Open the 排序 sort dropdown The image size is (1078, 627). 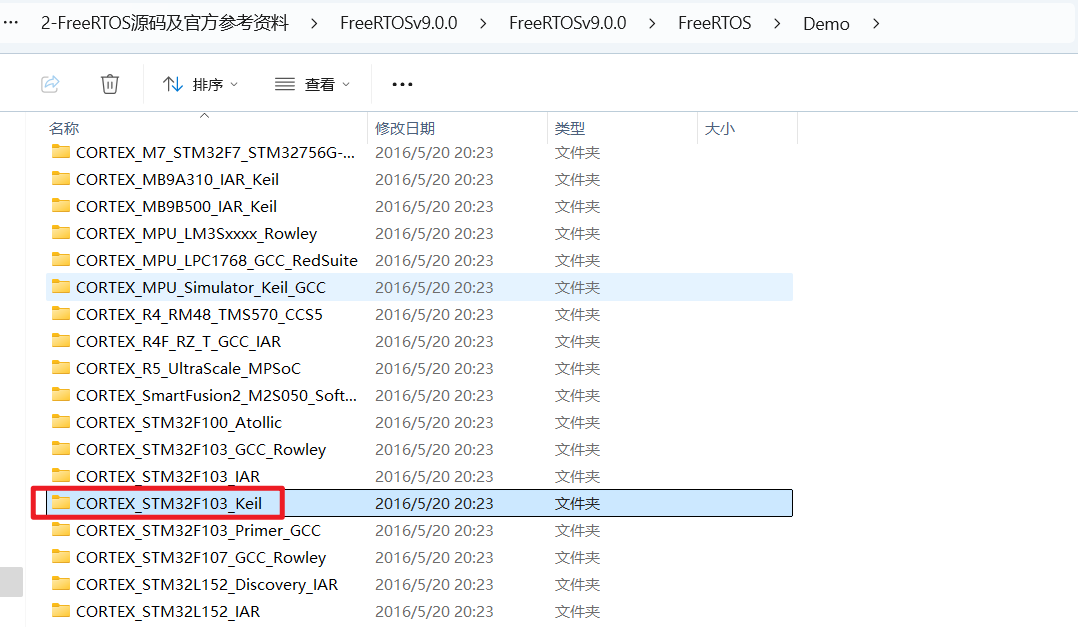(200, 84)
